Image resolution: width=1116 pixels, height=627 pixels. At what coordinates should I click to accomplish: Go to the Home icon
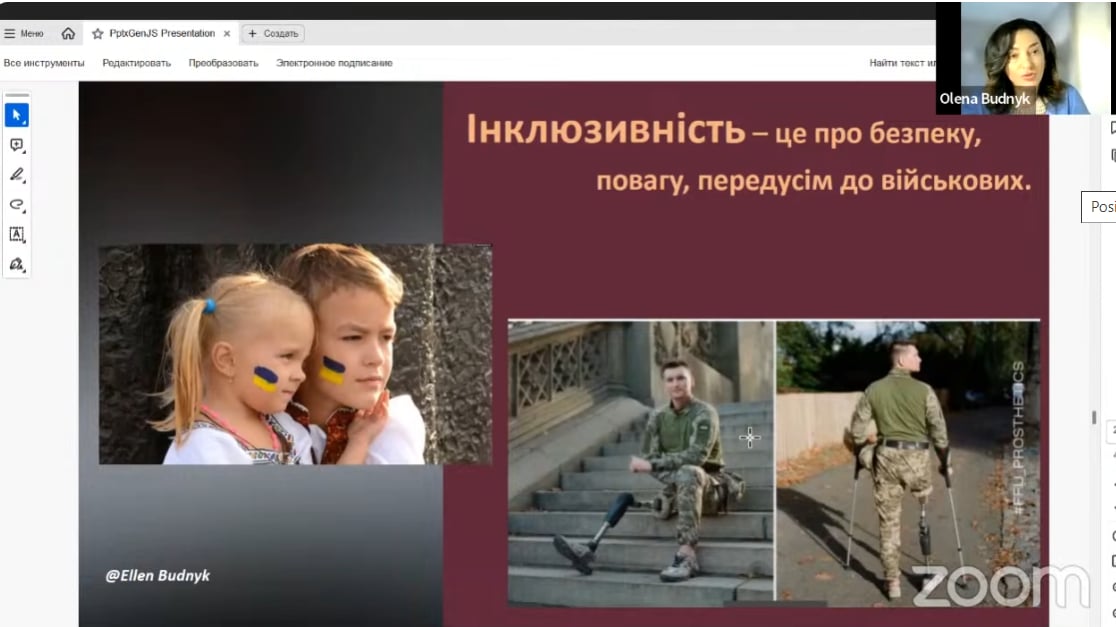tap(68, 33)
